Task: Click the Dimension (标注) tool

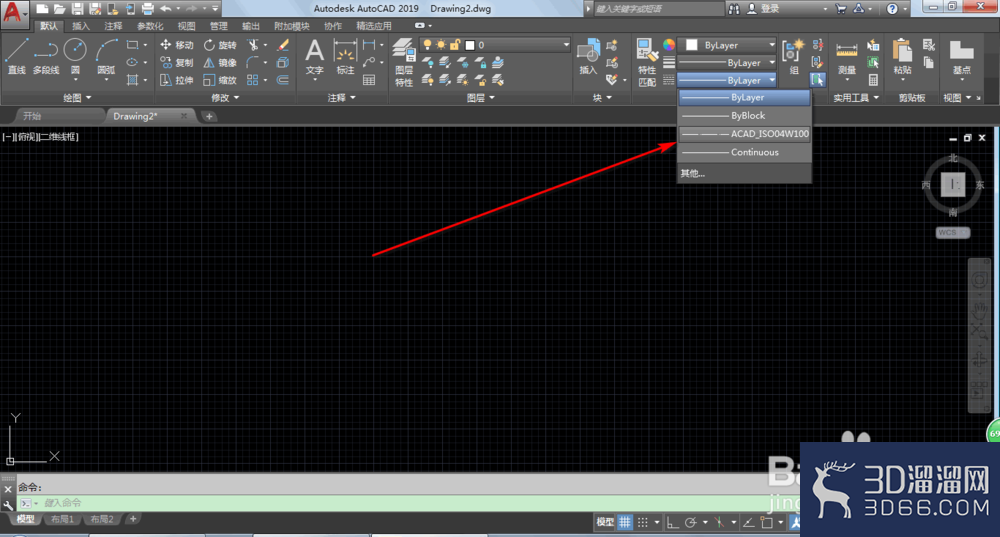Action: tap(345, 56)
